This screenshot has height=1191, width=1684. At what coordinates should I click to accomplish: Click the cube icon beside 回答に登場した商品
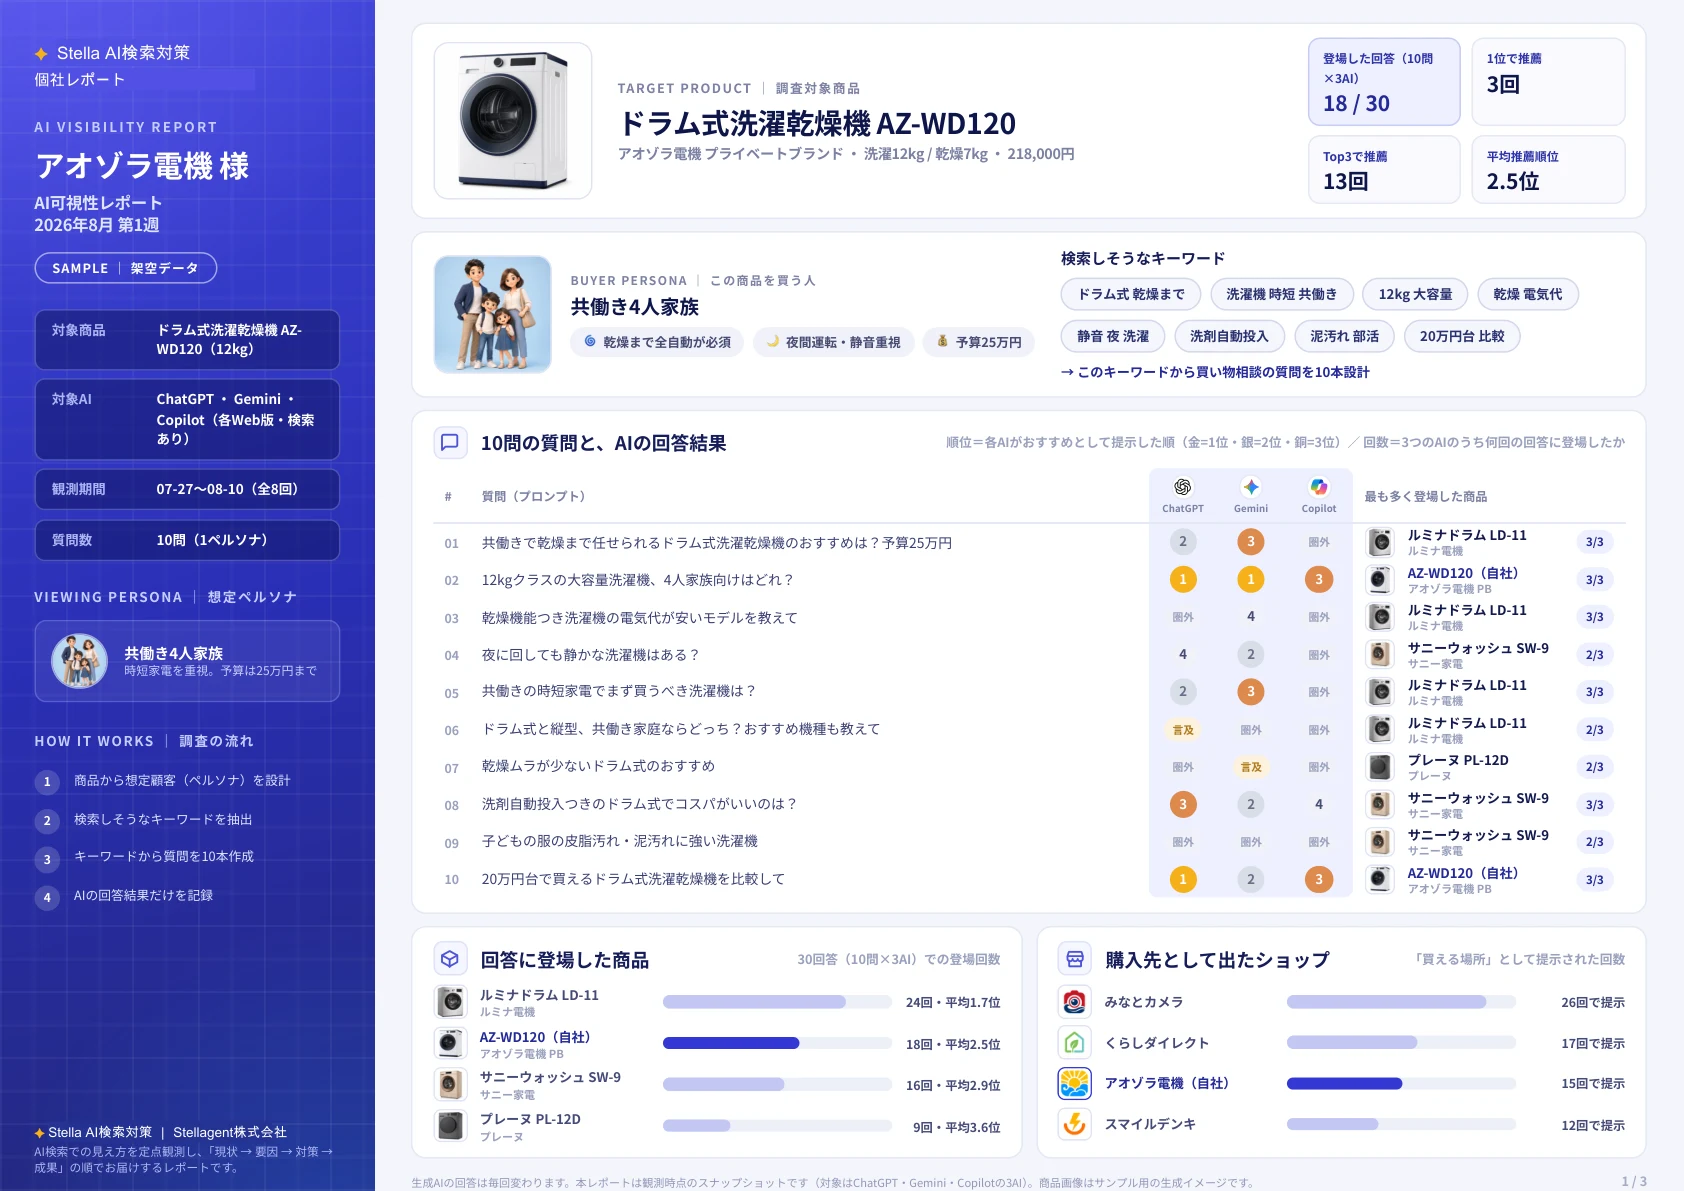450,959
